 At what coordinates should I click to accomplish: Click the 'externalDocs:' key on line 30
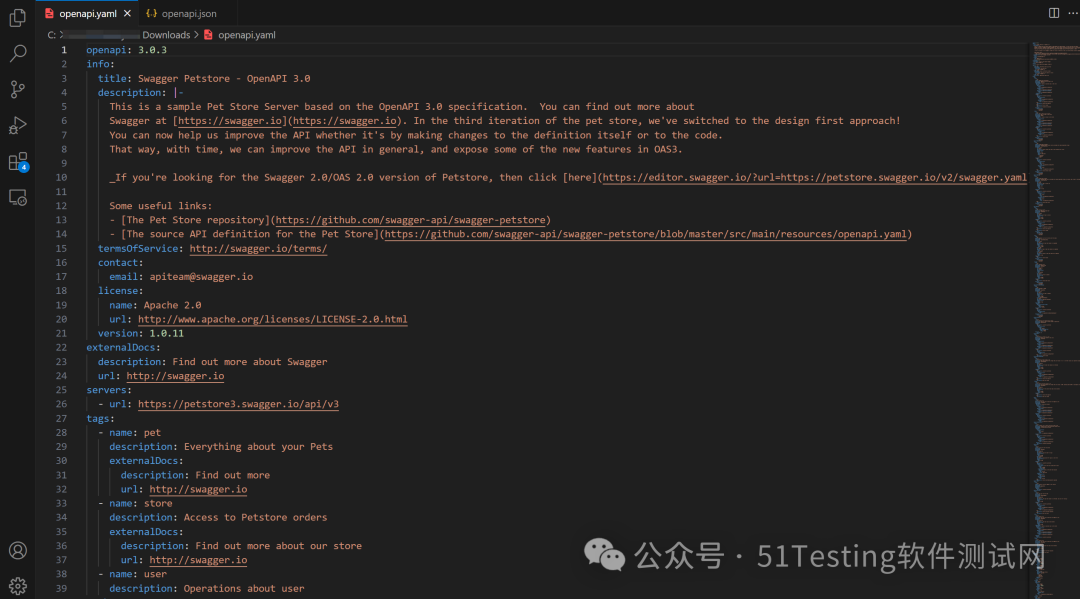coord(147,461)
